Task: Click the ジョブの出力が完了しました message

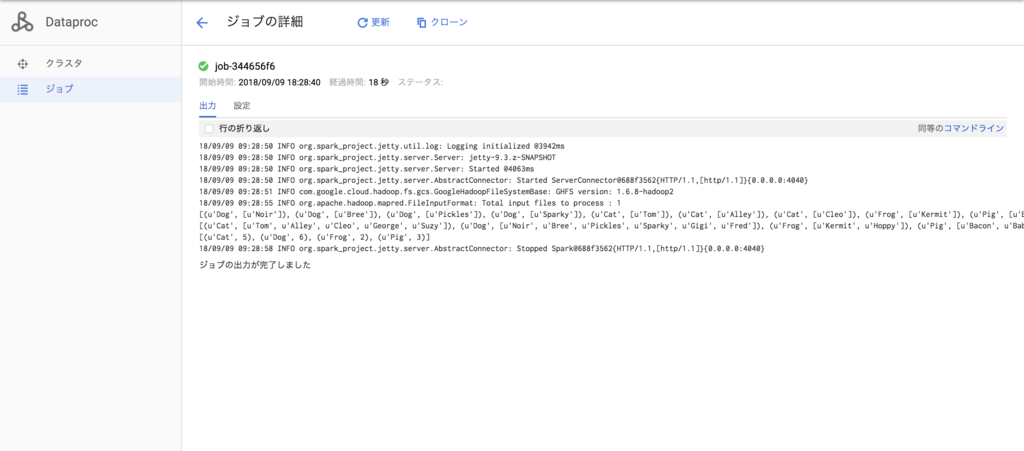Action: tap(255, 266)
